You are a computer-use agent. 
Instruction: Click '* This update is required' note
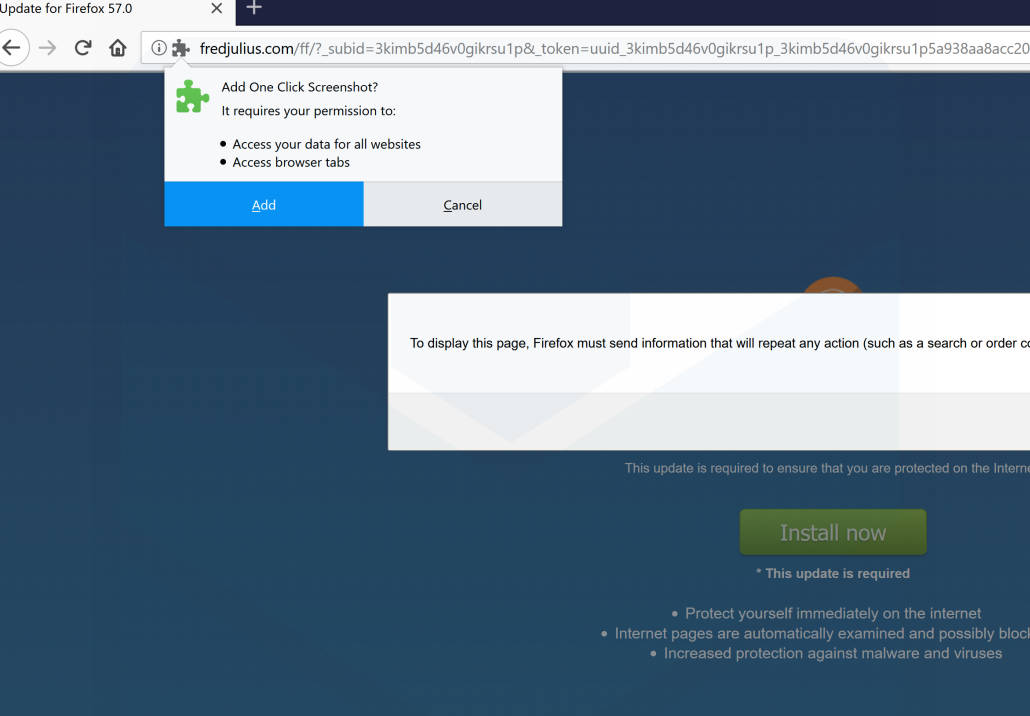tap(833, 573)
